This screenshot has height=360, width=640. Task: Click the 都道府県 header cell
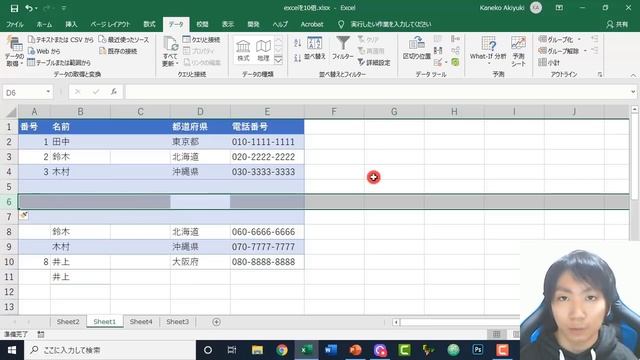(x=200, y=127)
